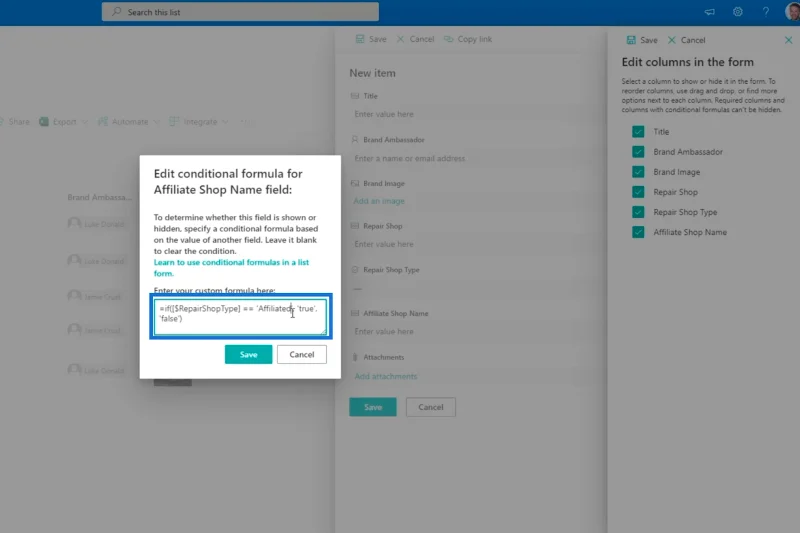Click the Repair Shop Type label in Edit columns

(x=685, y=212)
